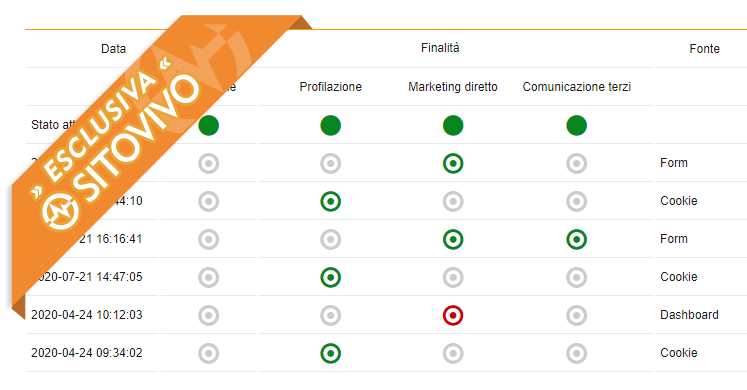The width and height of the screenshot is (747, 390).
Task: Click the orange Sitovivo logo on the ribbon
Action: (60, 210)
